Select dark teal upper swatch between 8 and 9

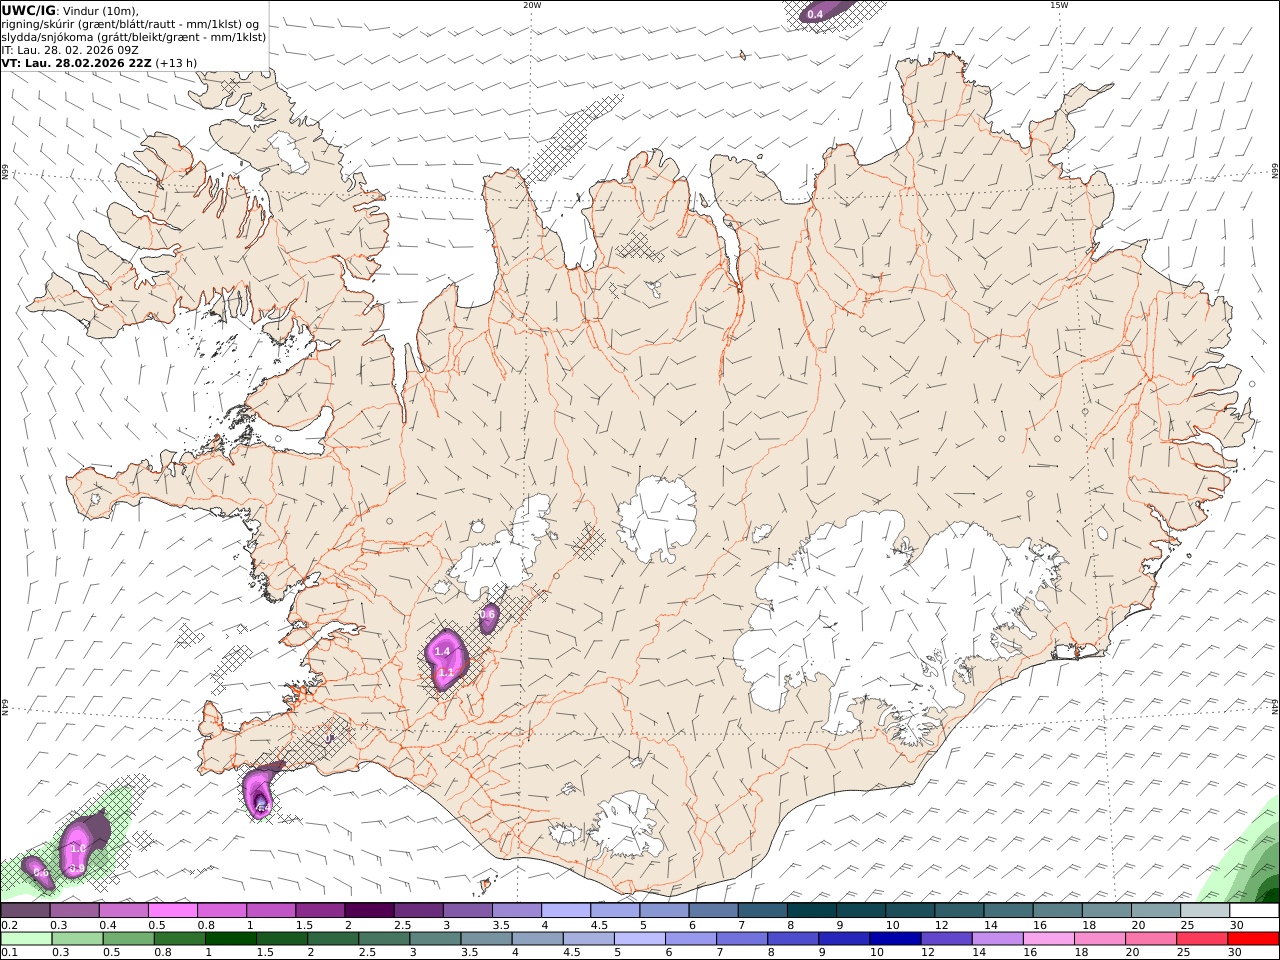[x=811, y=911]
